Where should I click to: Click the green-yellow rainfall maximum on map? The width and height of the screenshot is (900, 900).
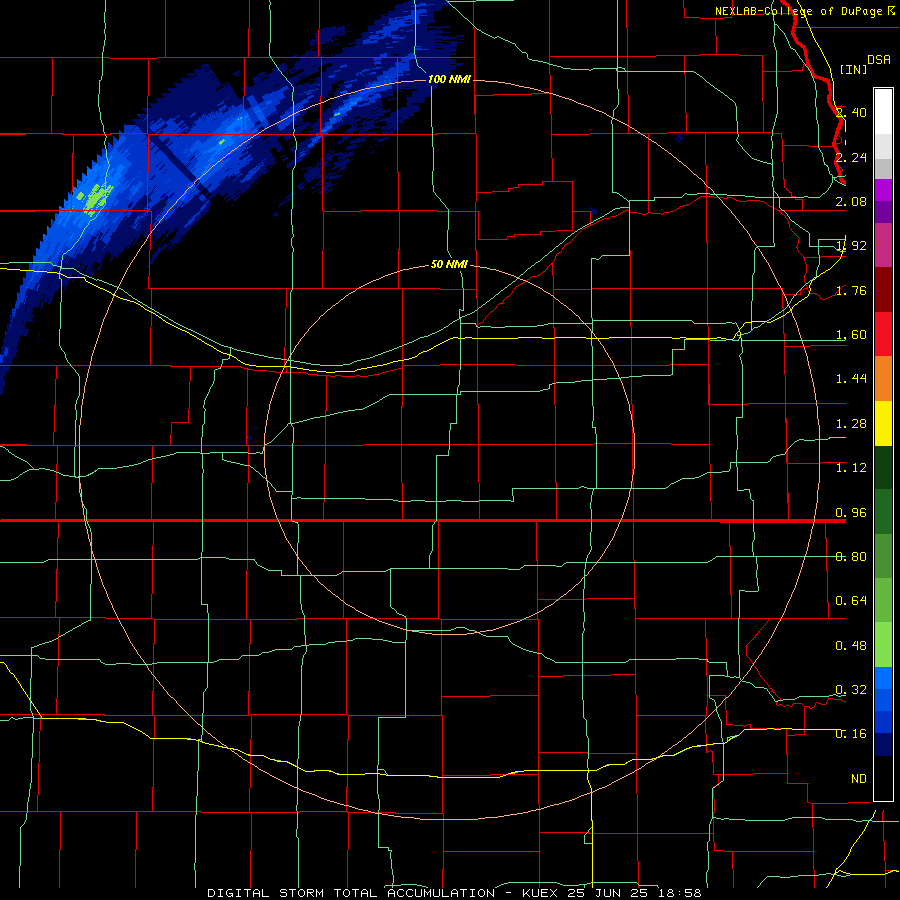coord(98,197)
